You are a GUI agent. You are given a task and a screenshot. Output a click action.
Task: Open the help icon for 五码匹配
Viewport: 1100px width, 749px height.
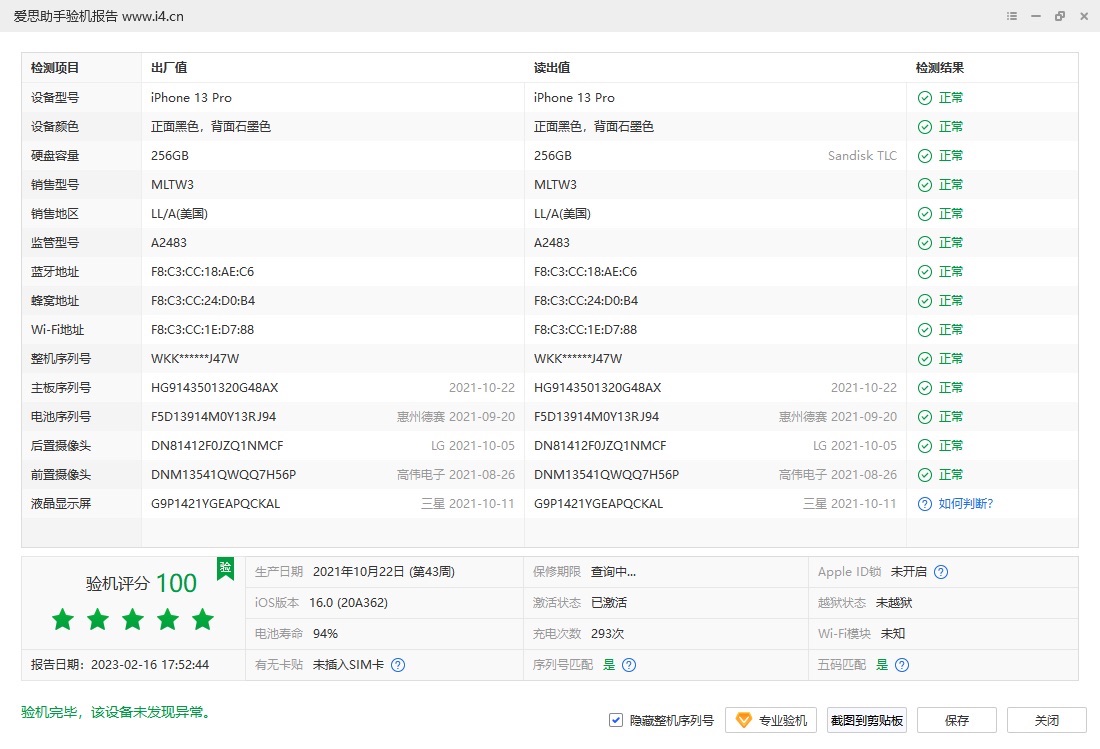tap(902, 665)
